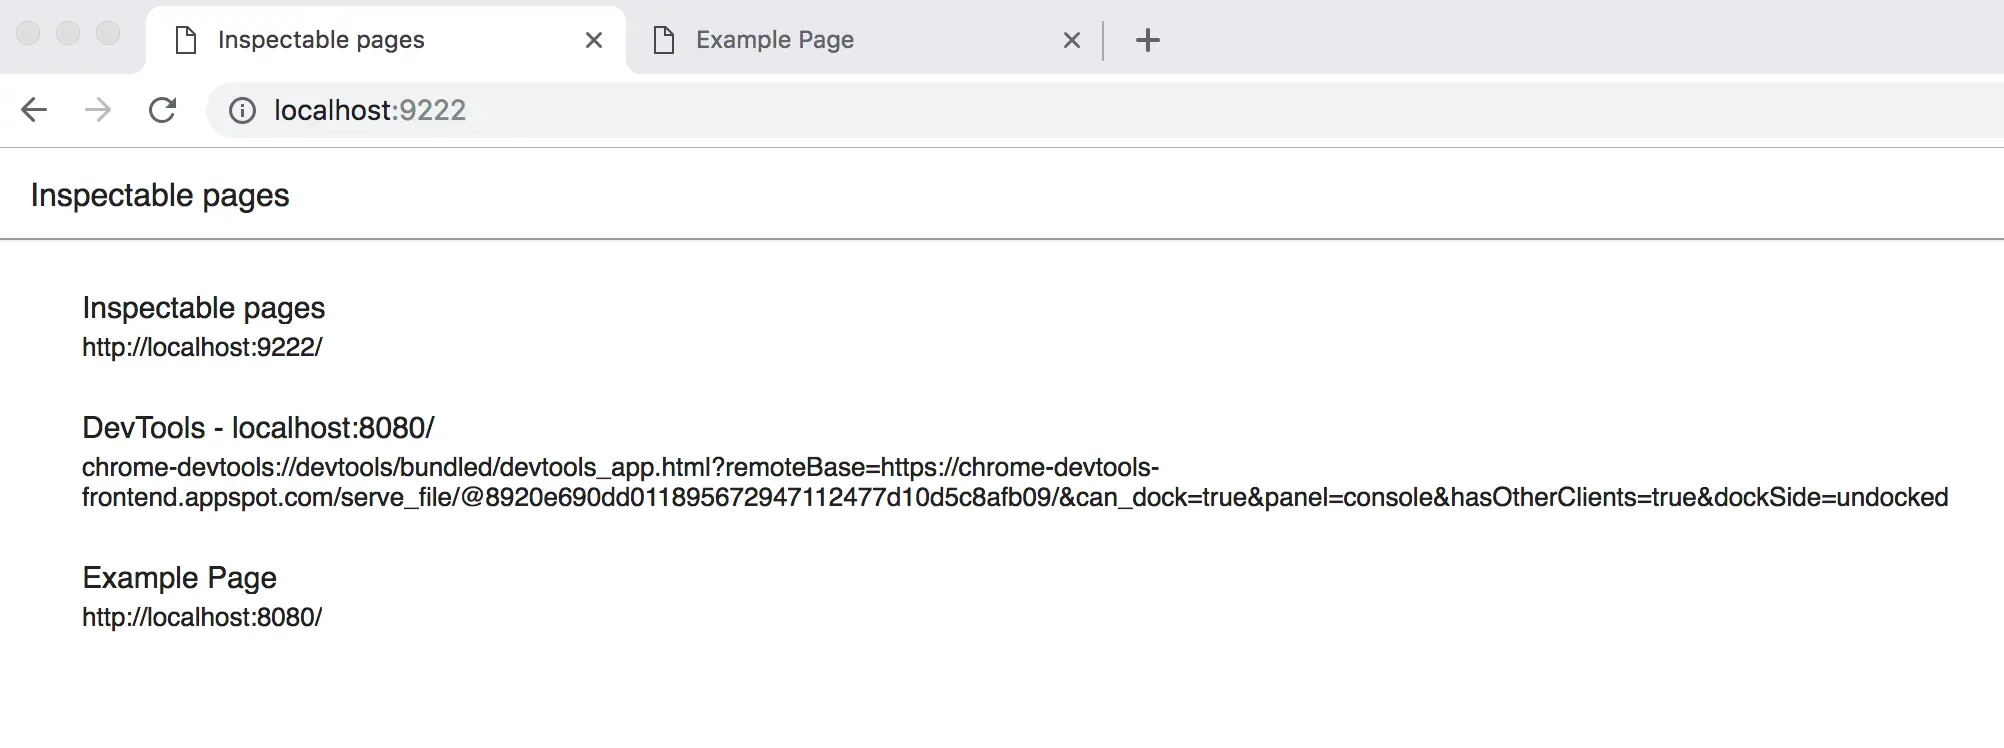2004x748 pixels.
Task: Open a new browser tab
Action: tap(1147, 39)
